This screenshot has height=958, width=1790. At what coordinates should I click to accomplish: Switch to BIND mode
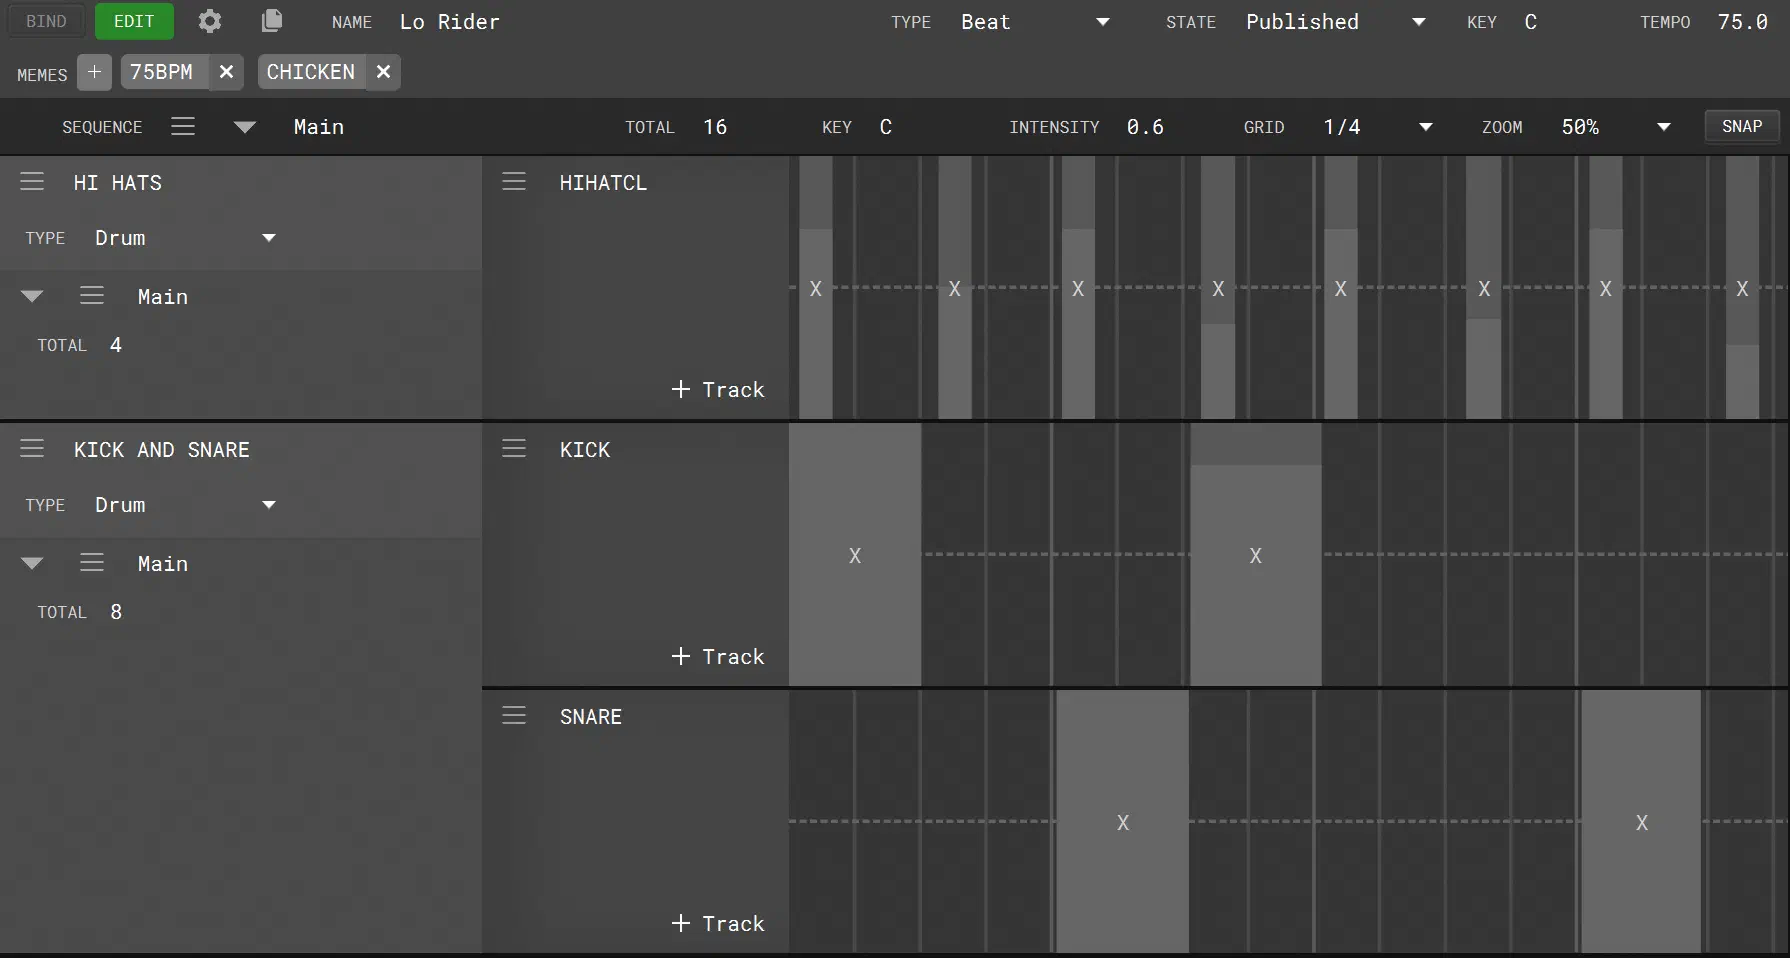(46, 21)
